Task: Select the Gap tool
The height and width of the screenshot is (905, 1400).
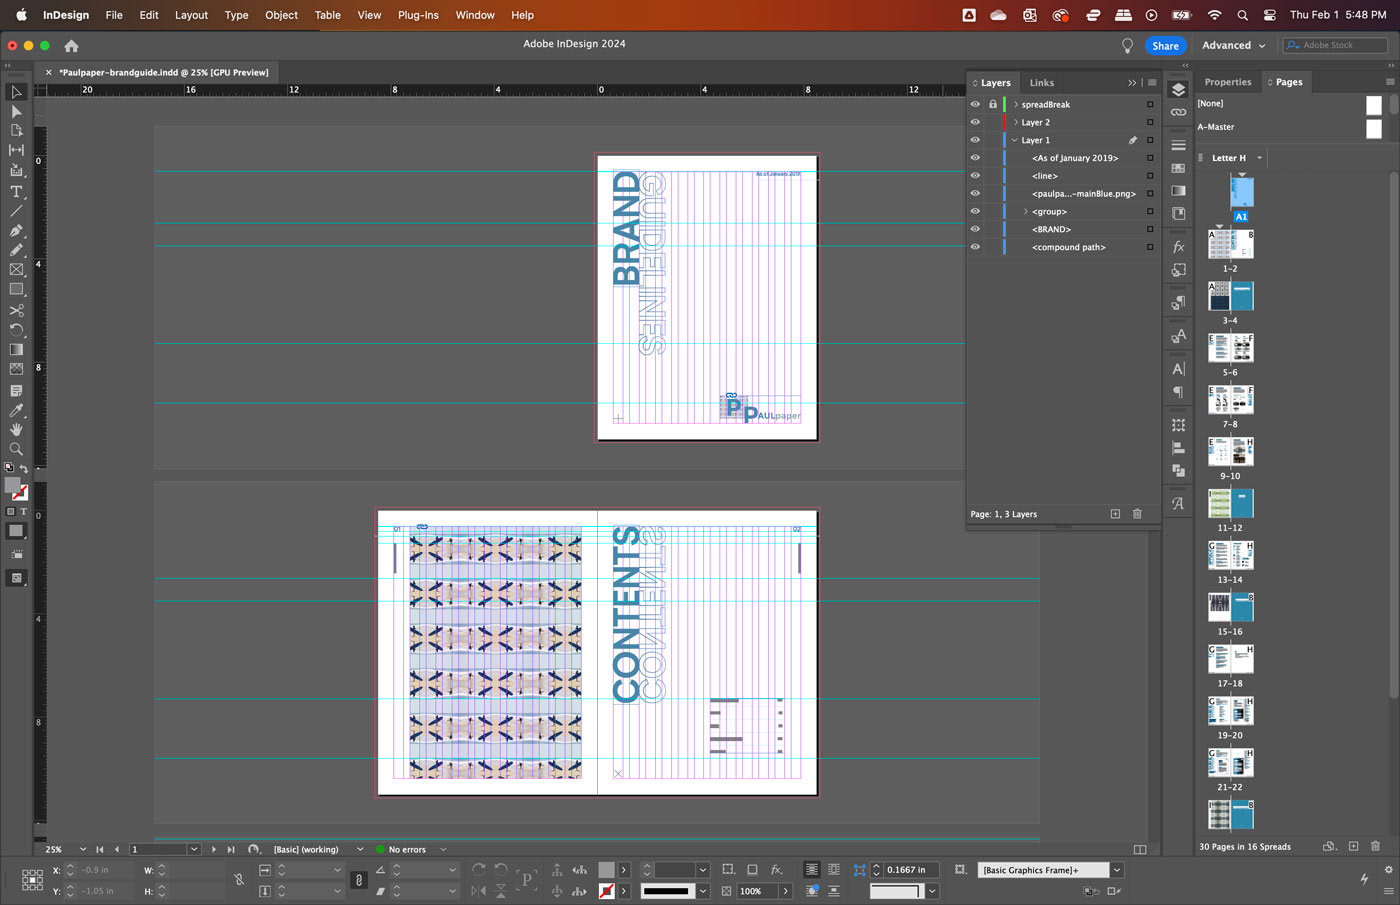Action: click(x=16, y=150)
